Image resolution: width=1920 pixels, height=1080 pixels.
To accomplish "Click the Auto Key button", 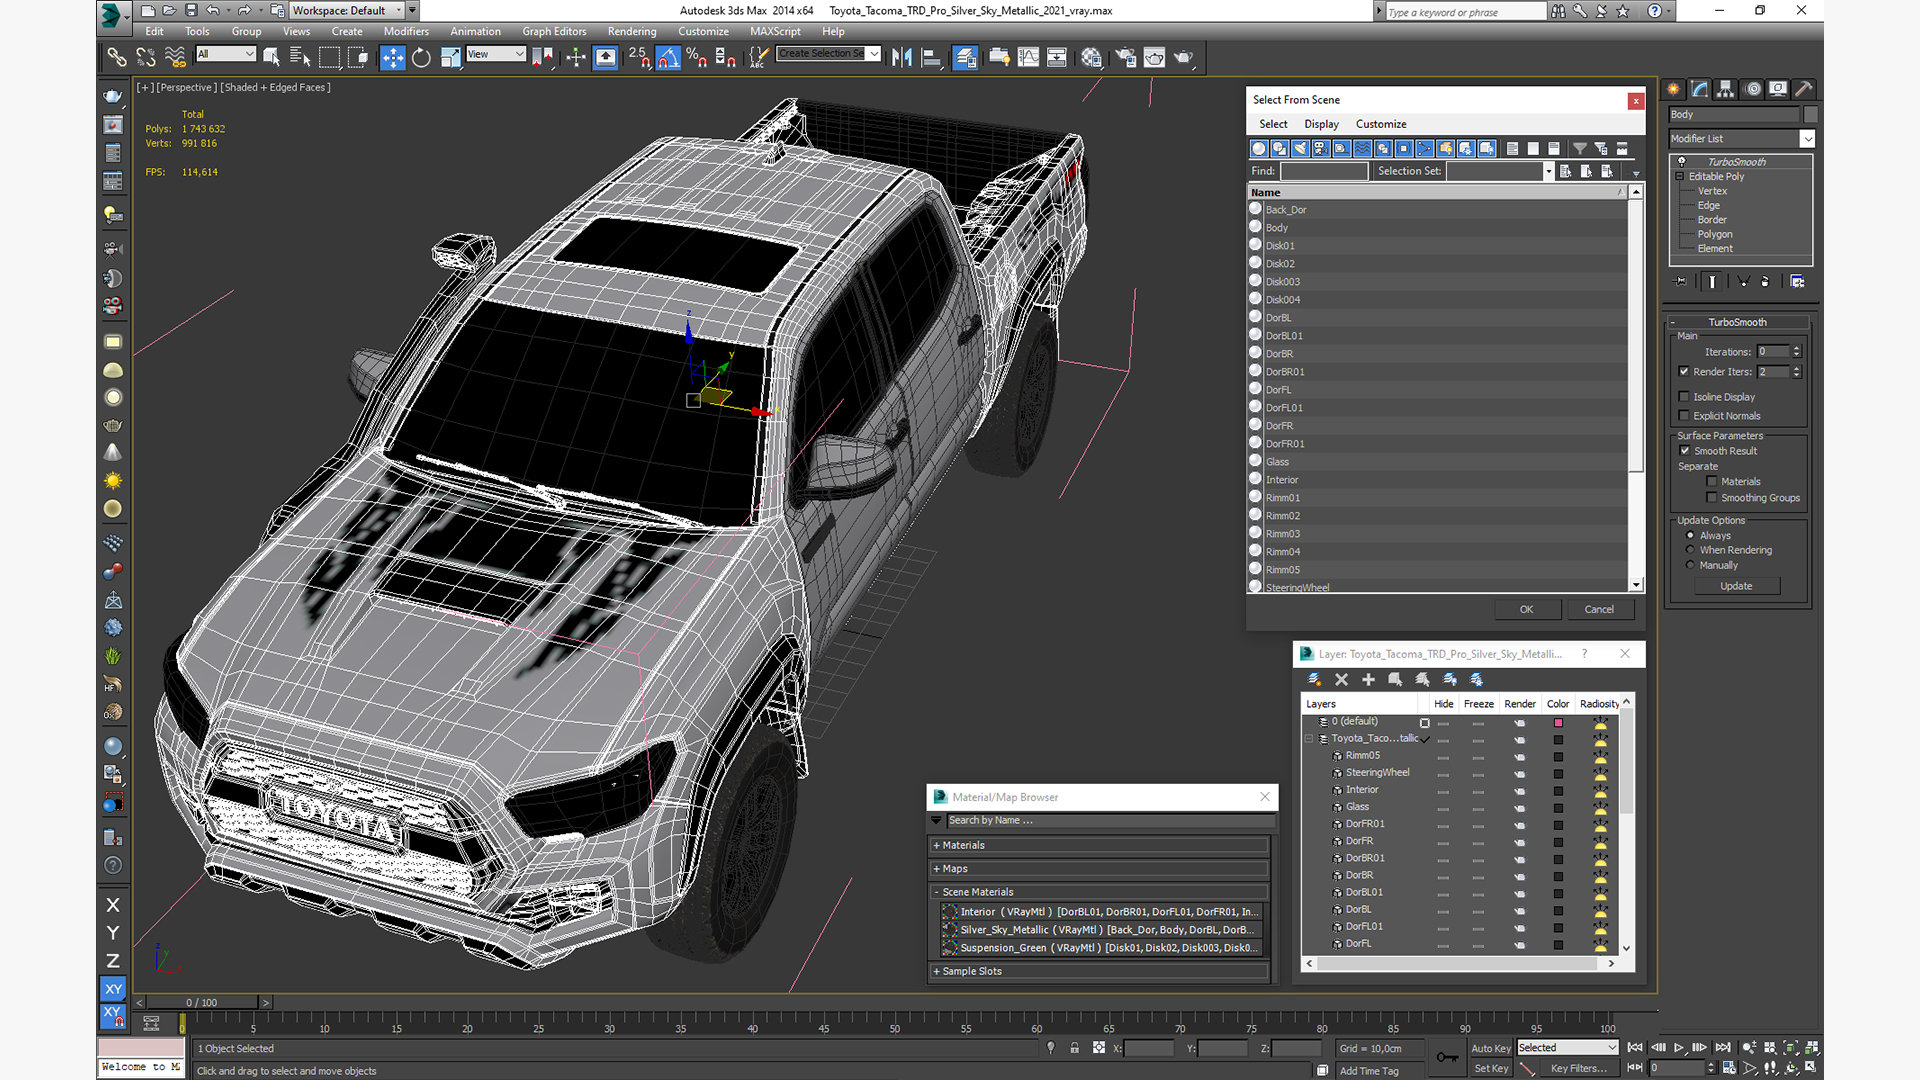I will tap(1490, 1048).
